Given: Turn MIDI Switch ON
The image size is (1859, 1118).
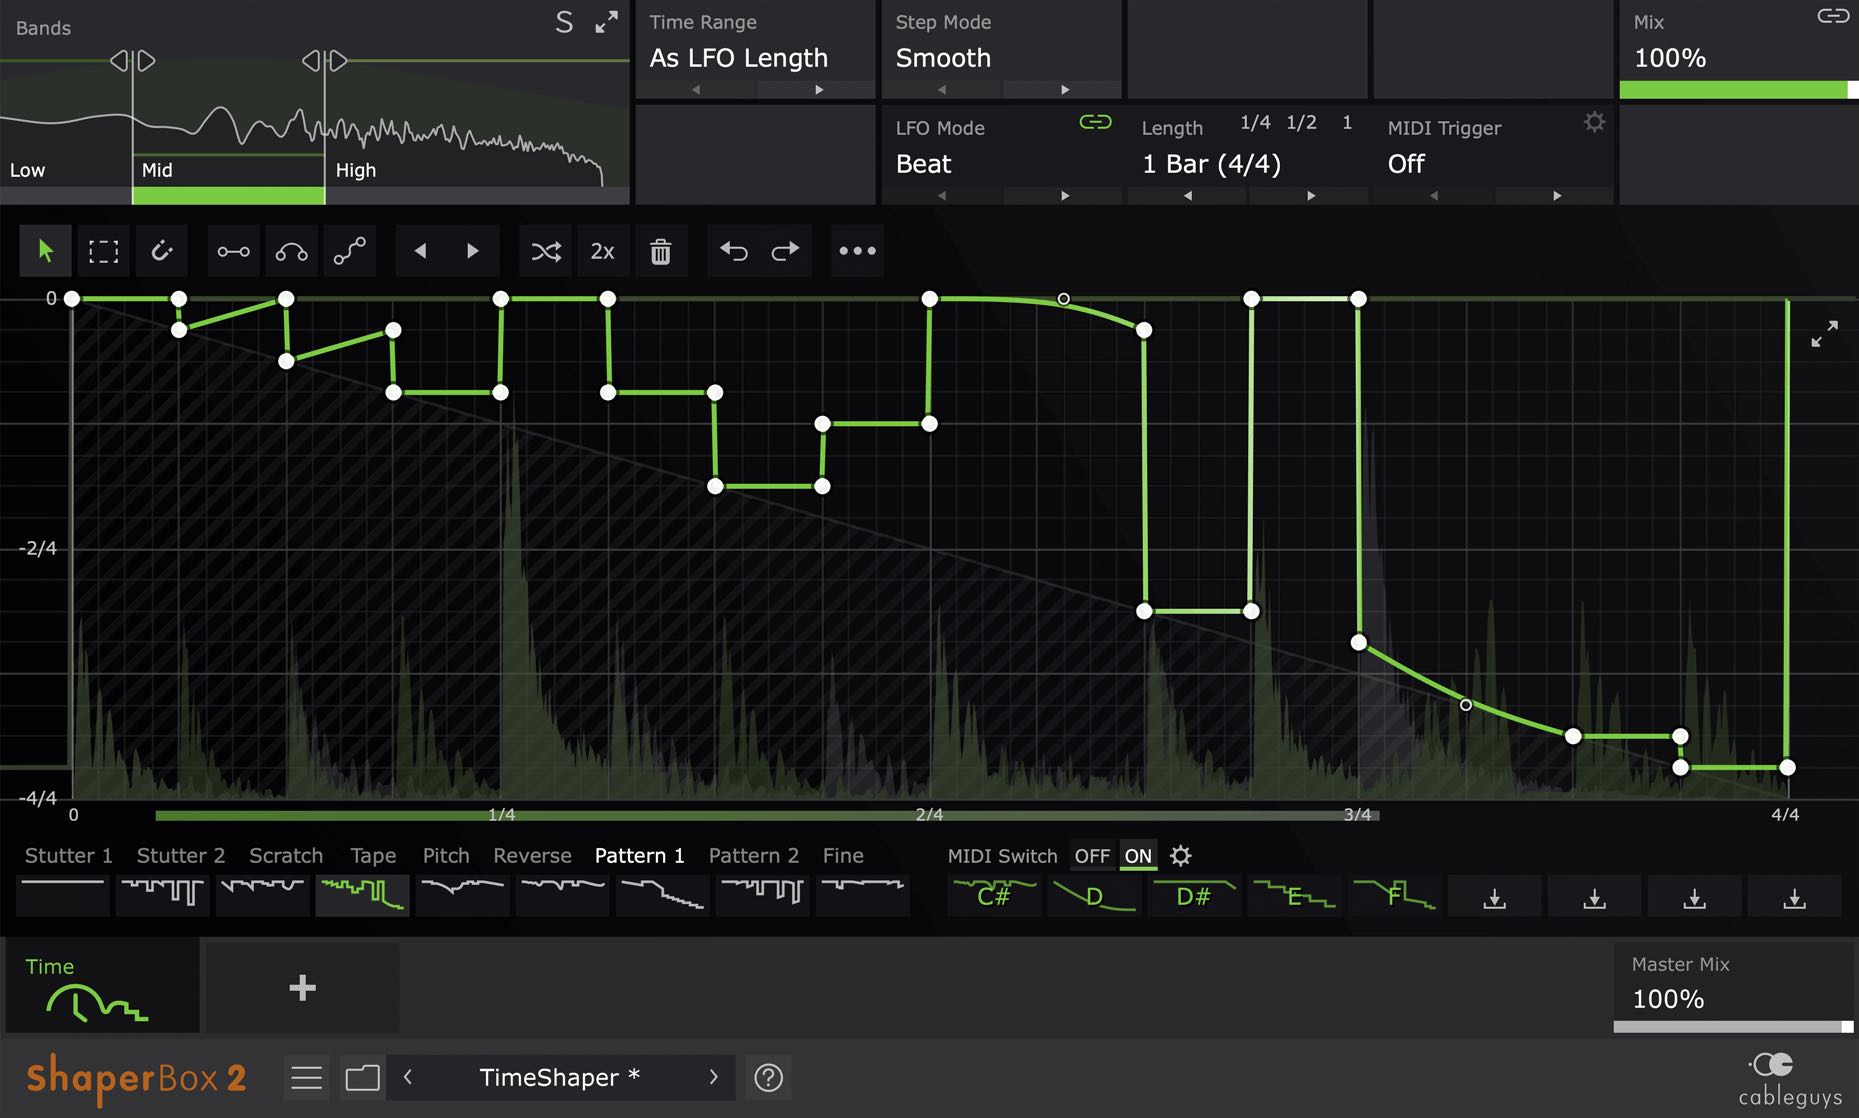Looking at the screenshot, I should (1138, 856).
